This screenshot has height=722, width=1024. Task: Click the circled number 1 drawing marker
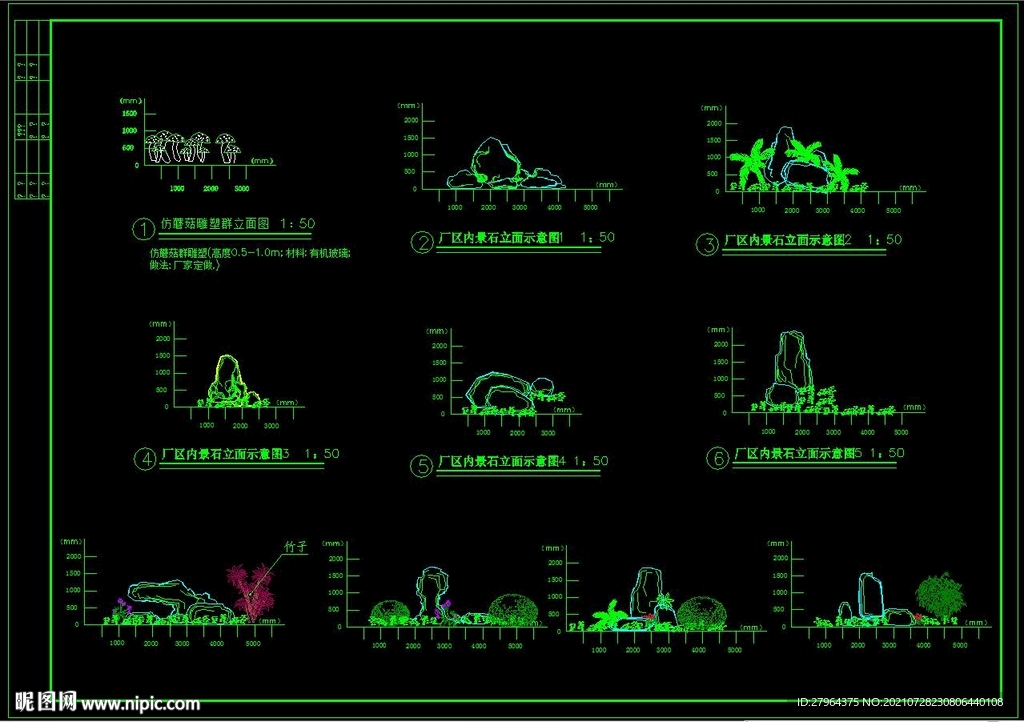pyautogui.click(x=143, y=228)
